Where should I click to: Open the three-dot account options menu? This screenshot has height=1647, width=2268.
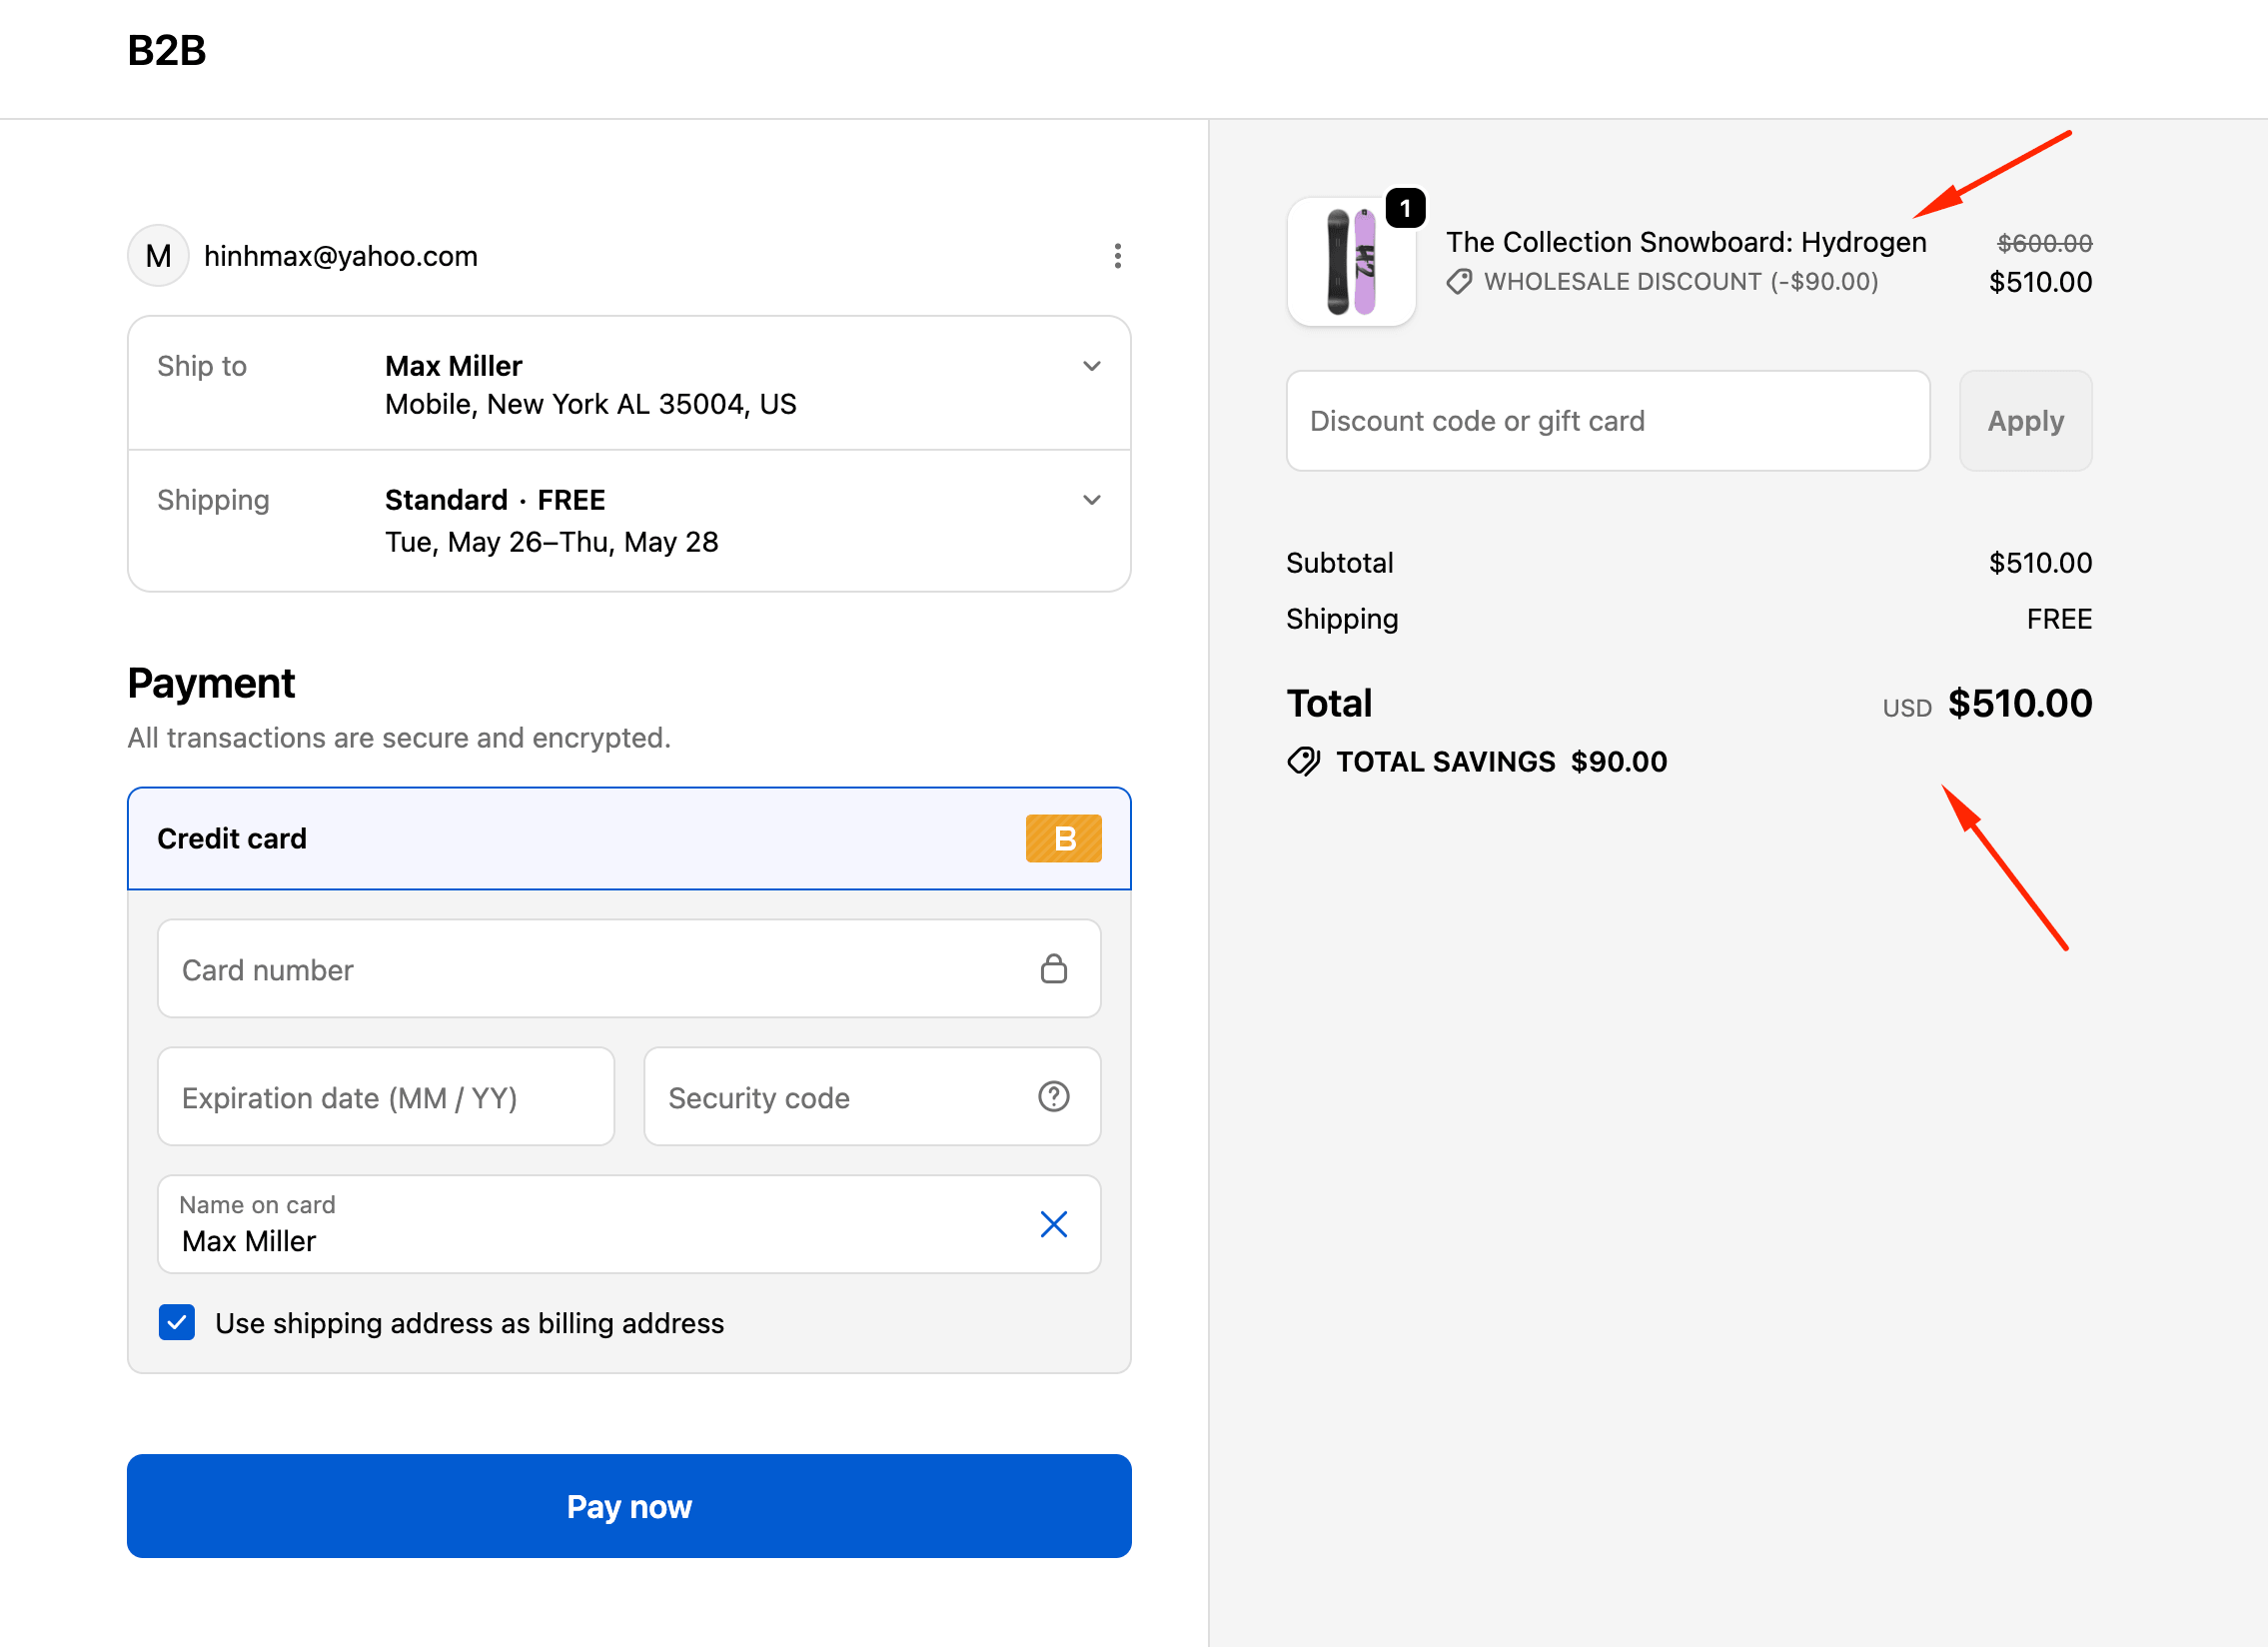pos(1117,256)
